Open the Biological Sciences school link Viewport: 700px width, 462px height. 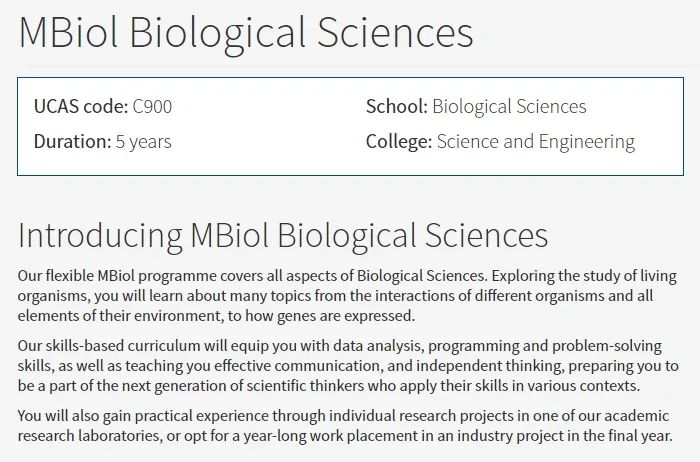[x=509, y=107]
